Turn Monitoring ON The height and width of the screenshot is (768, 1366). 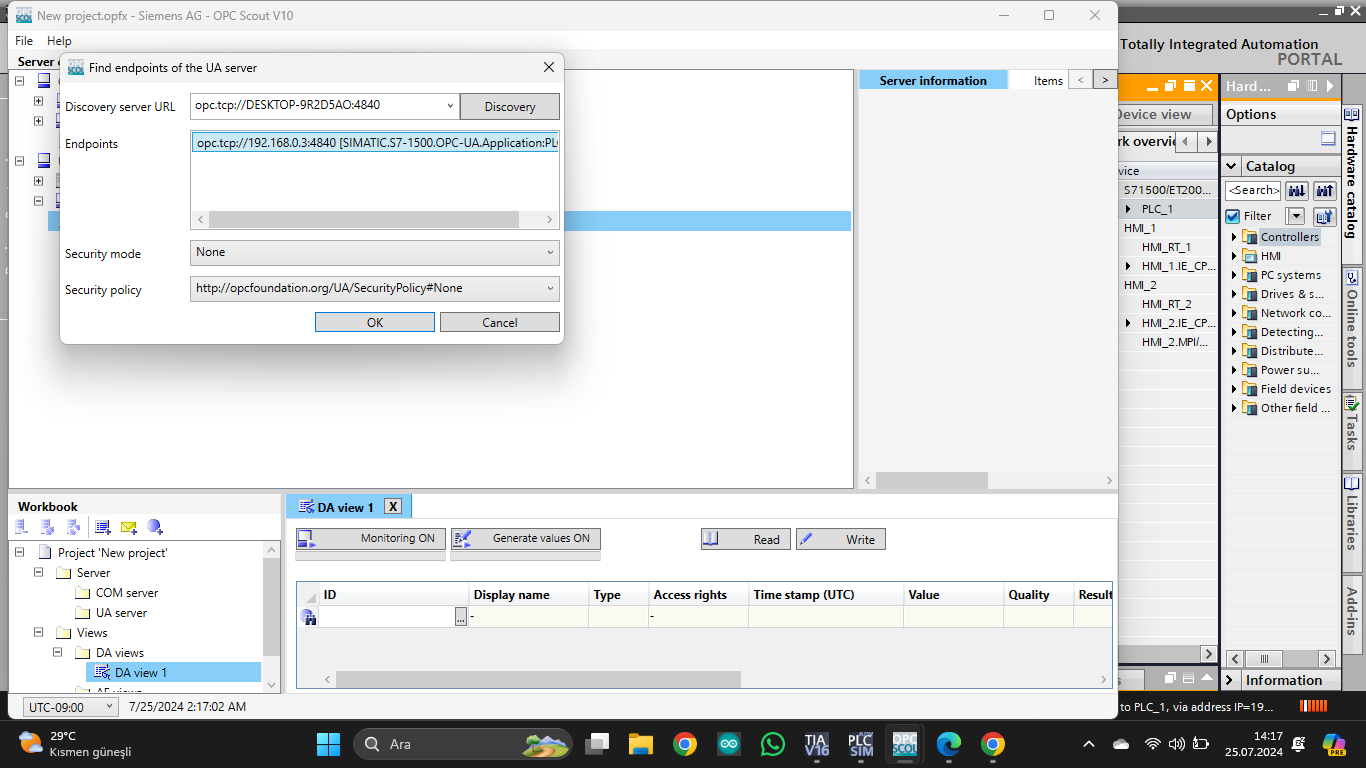click(x=371, y=539)
